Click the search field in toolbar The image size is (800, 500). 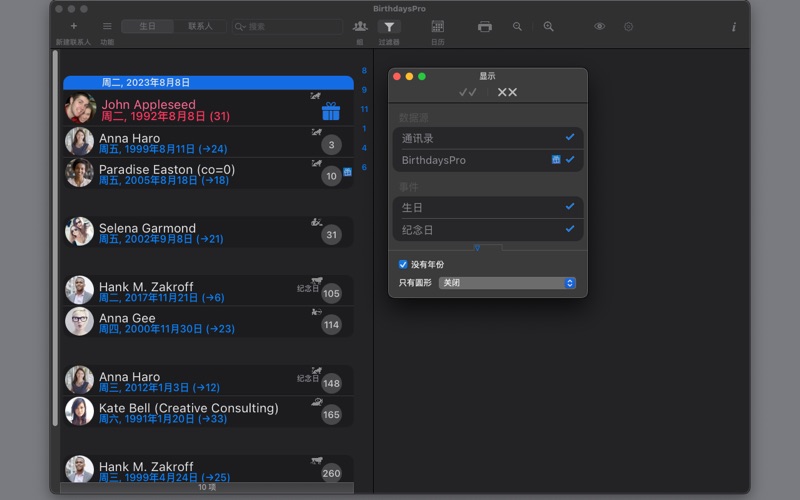290,27
